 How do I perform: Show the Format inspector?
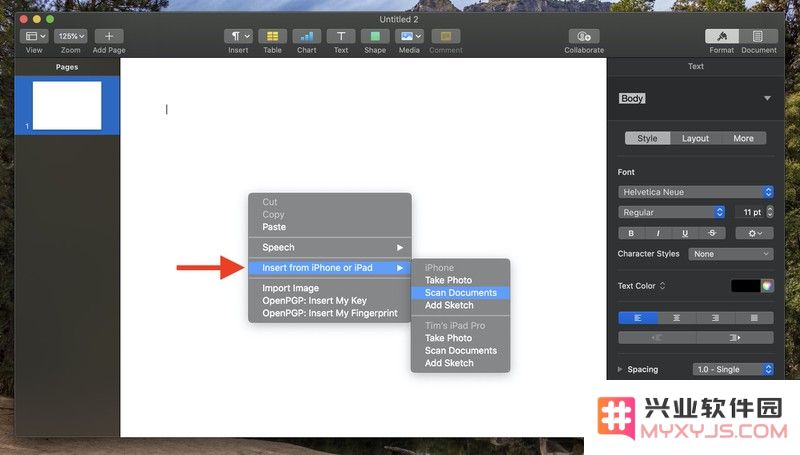point(721,36)
